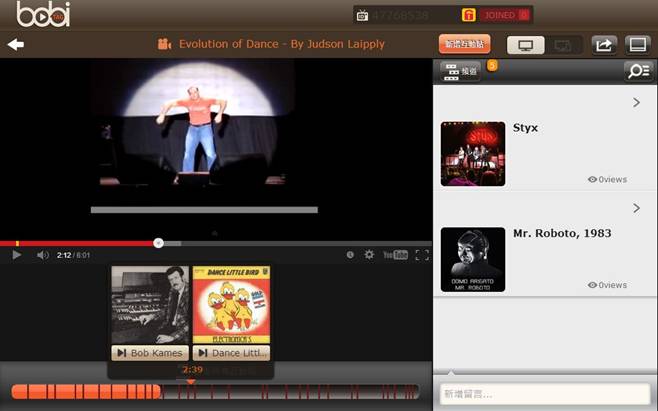Image resolution: width=658 pixels, height=411 pixels.
Task: Open video settings gear
Action: [x=369, y=255]
